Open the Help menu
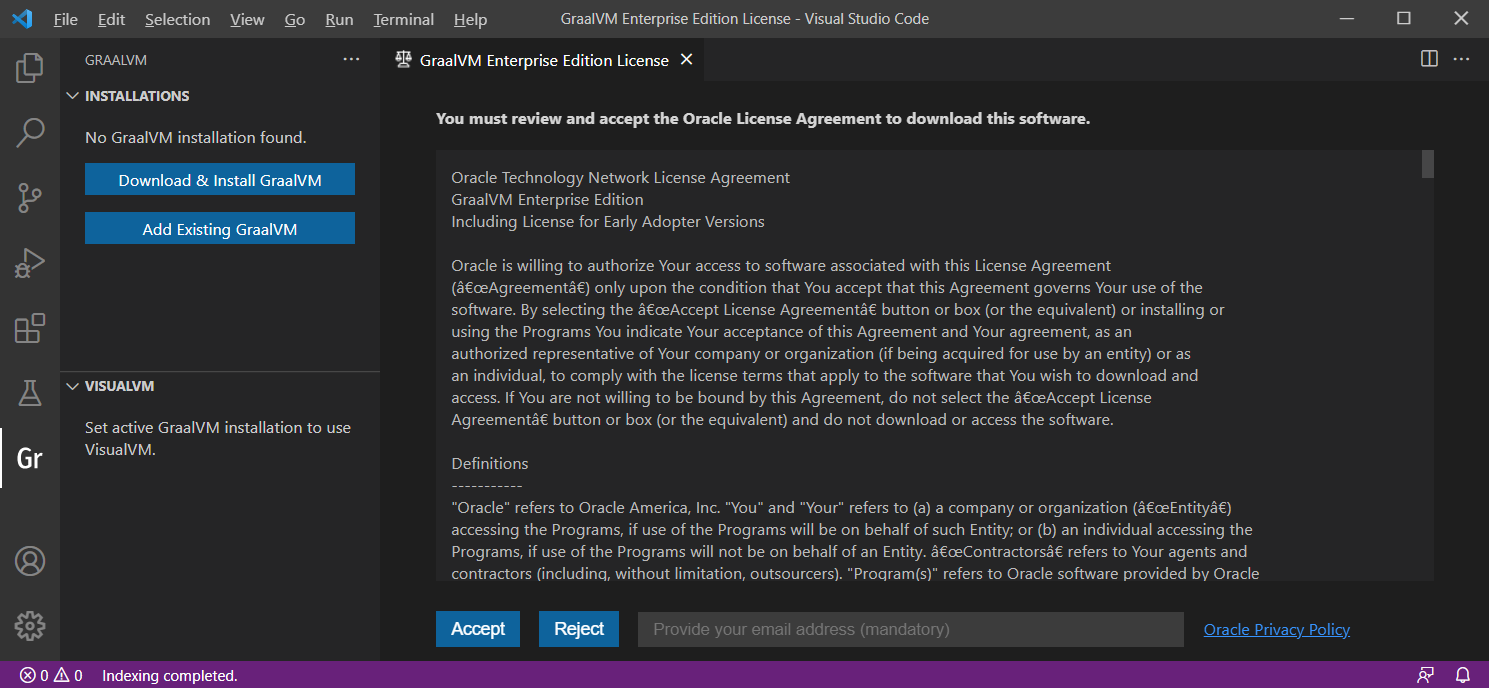This screenshot has width=1489, height=688. (x=470, y=19)
